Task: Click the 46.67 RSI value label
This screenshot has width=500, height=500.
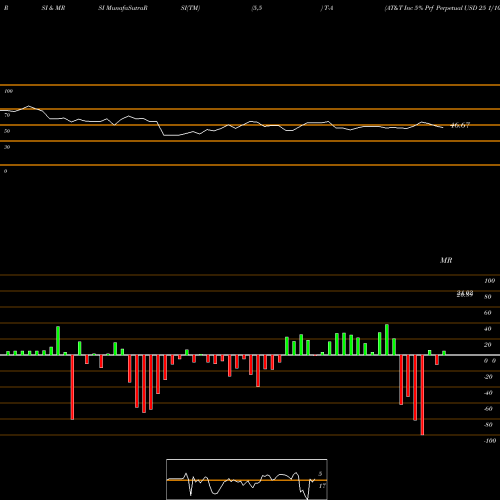Action: 460,125
